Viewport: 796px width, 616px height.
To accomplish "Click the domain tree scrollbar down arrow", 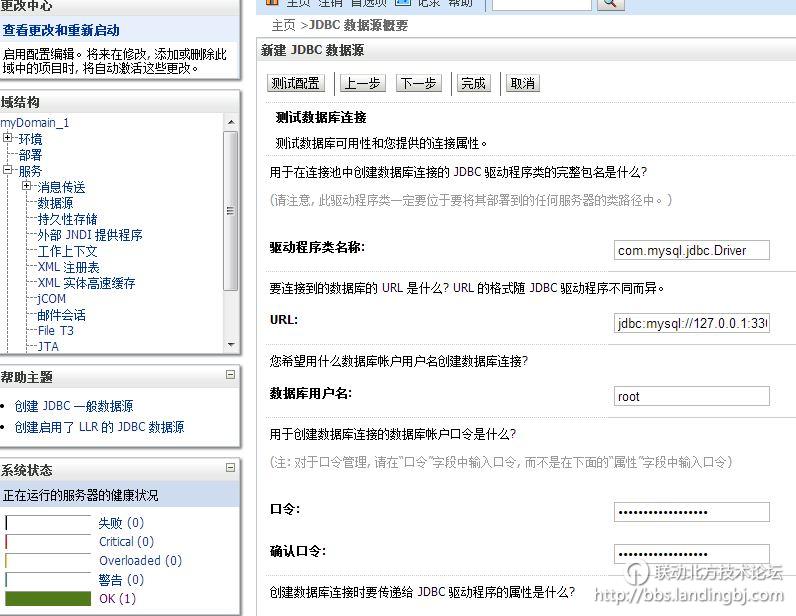I will point(230,345).
